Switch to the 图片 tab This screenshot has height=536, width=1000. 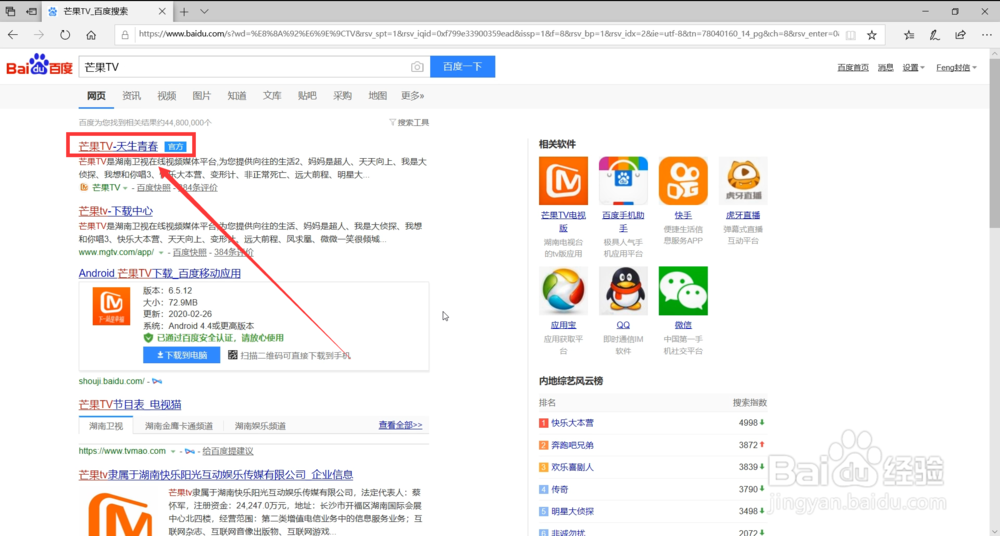(x=202, y=96)
